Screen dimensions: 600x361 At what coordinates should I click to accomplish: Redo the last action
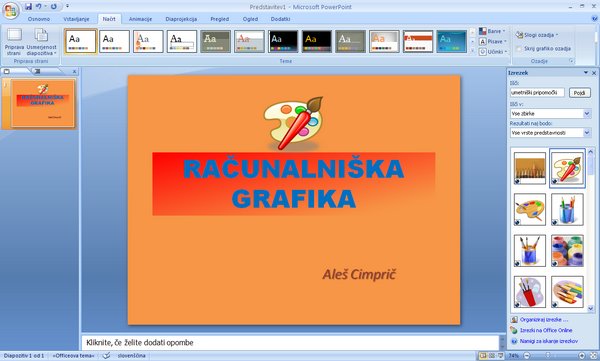(54, 7)
